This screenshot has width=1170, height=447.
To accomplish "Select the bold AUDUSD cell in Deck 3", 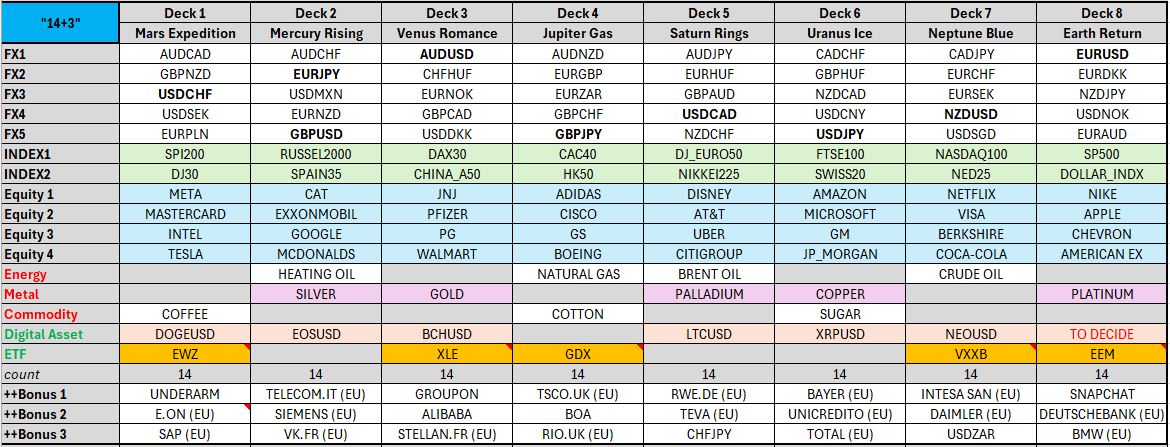I will coord(446,54).
